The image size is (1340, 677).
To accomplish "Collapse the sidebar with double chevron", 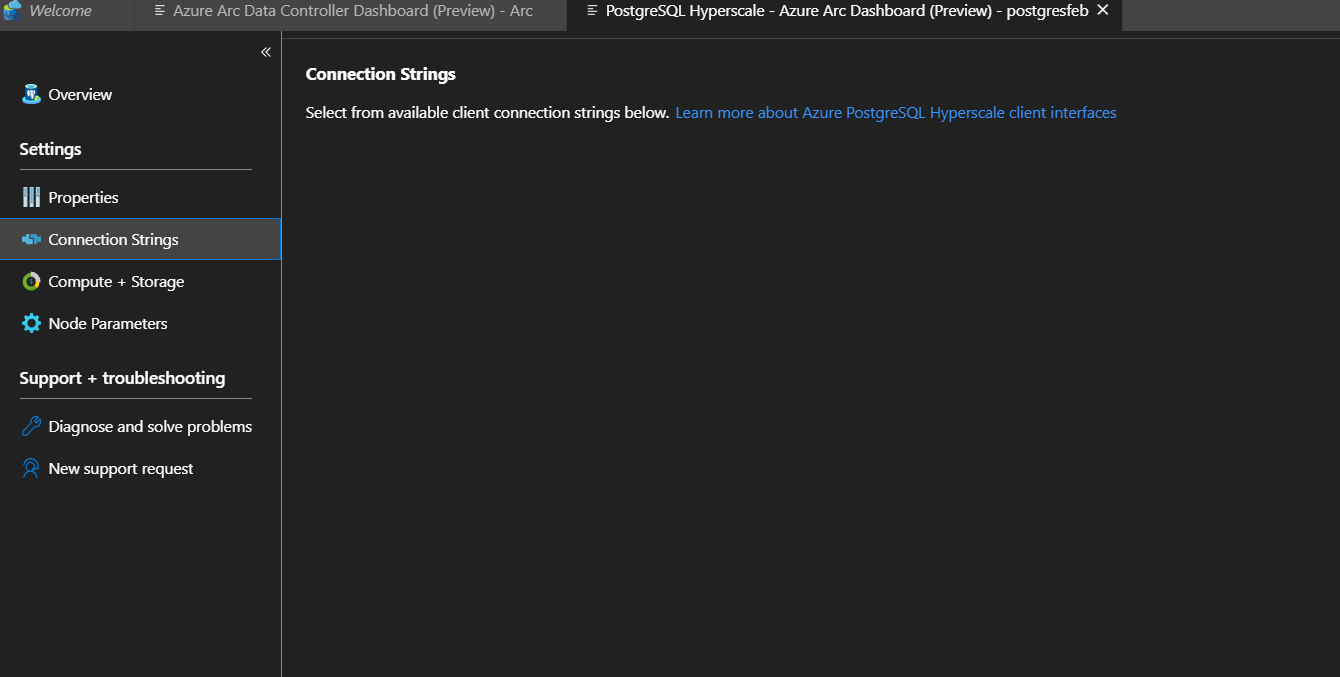I will pyautogui.click(x=266, y=52).
